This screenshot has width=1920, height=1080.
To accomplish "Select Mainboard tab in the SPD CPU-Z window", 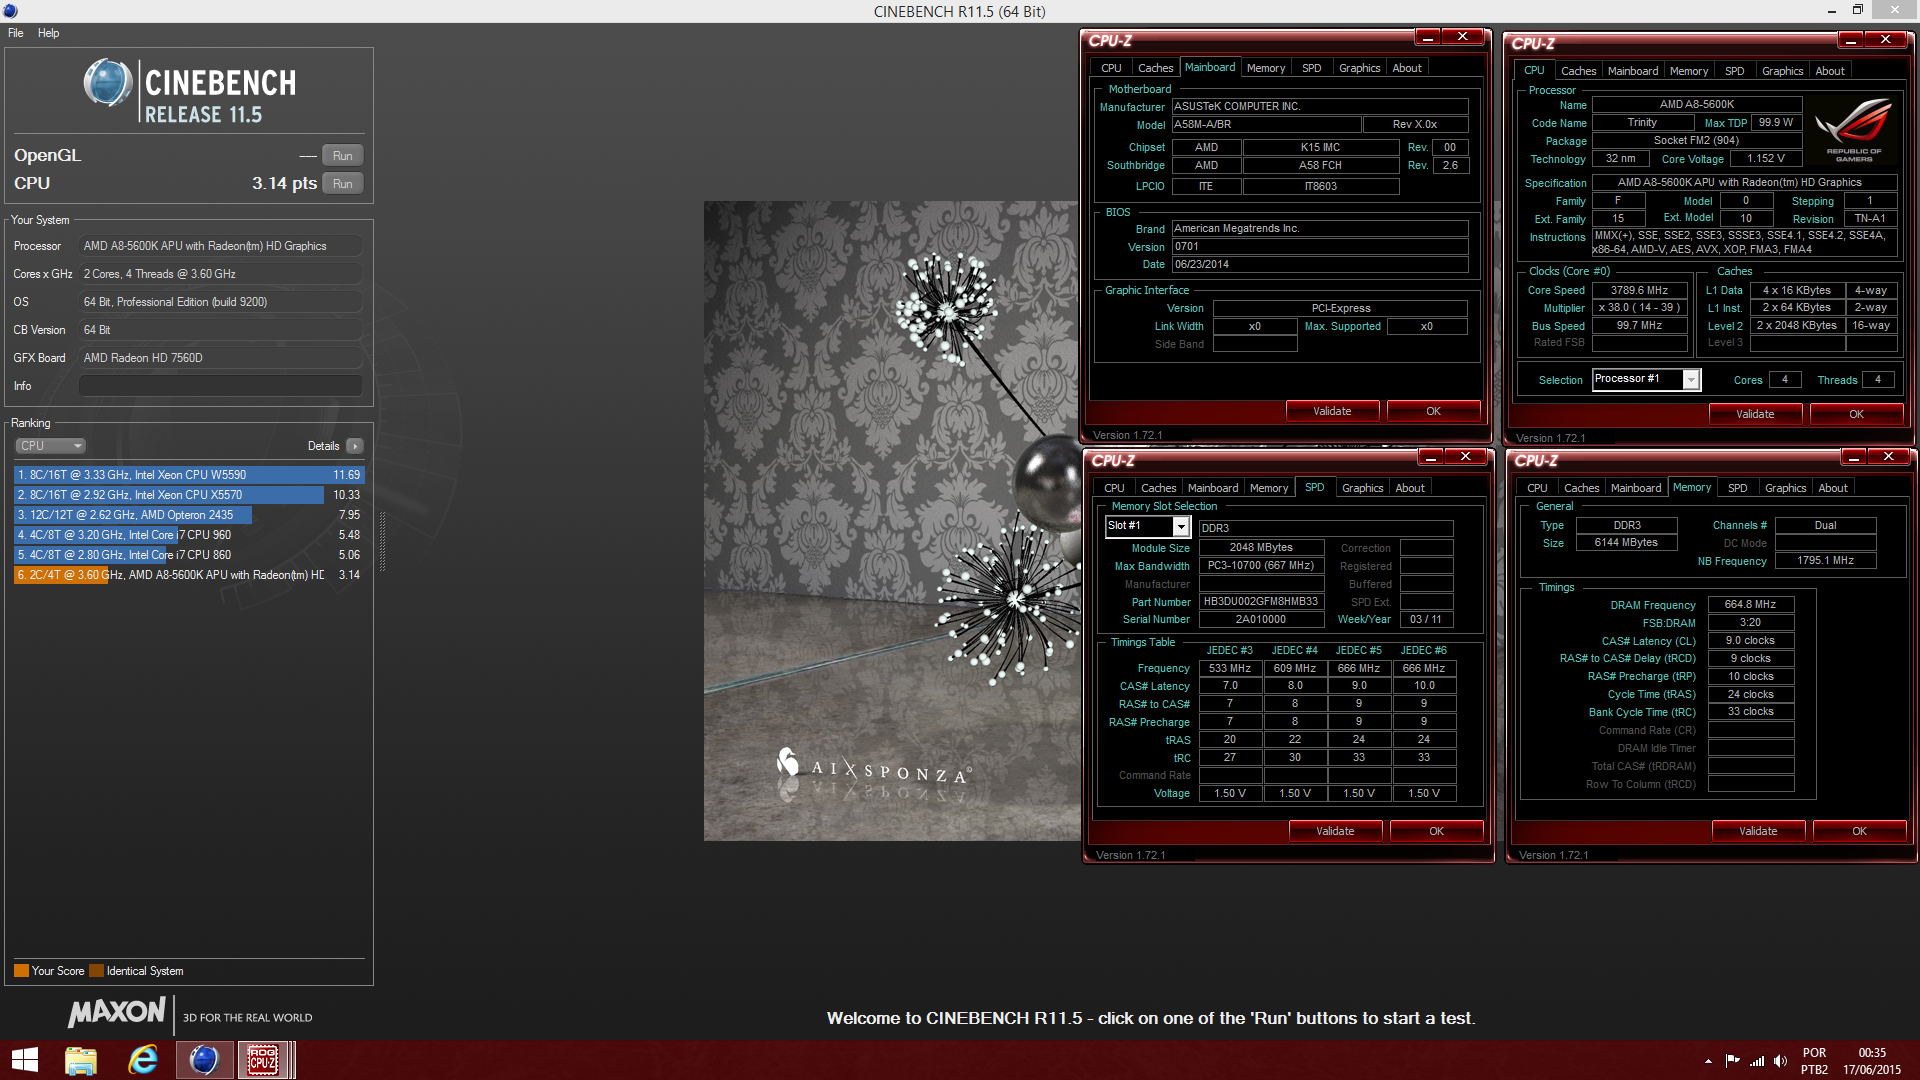I will pos(1212,488).
